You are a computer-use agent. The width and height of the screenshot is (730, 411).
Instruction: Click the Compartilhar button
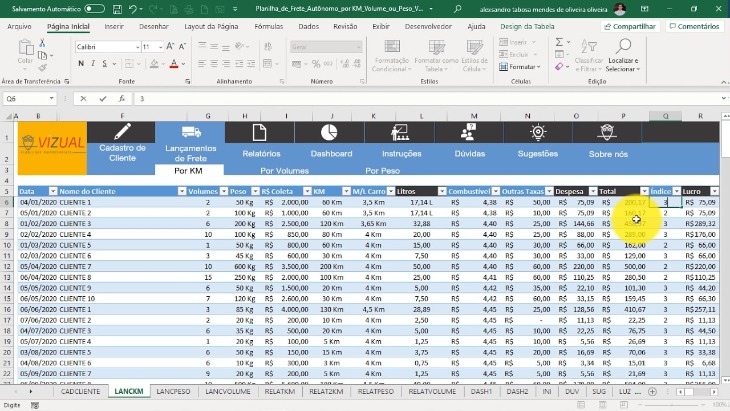(x=630, y=27)
